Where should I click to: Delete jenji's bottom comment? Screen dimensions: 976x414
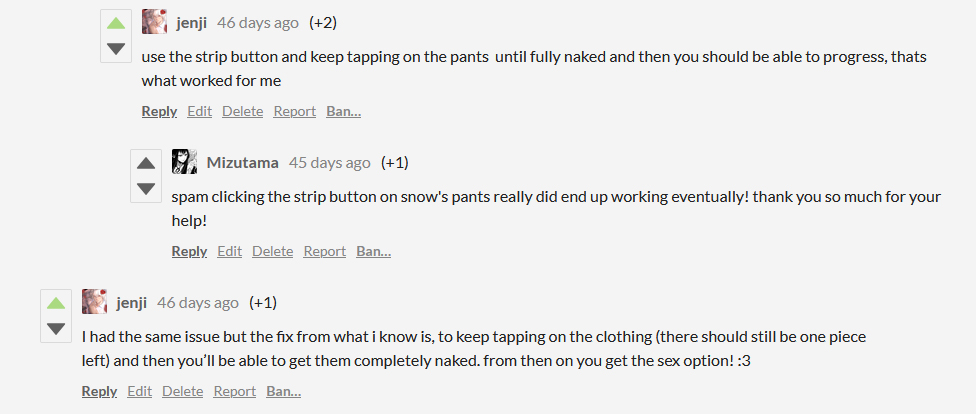(x=182, y=391)
